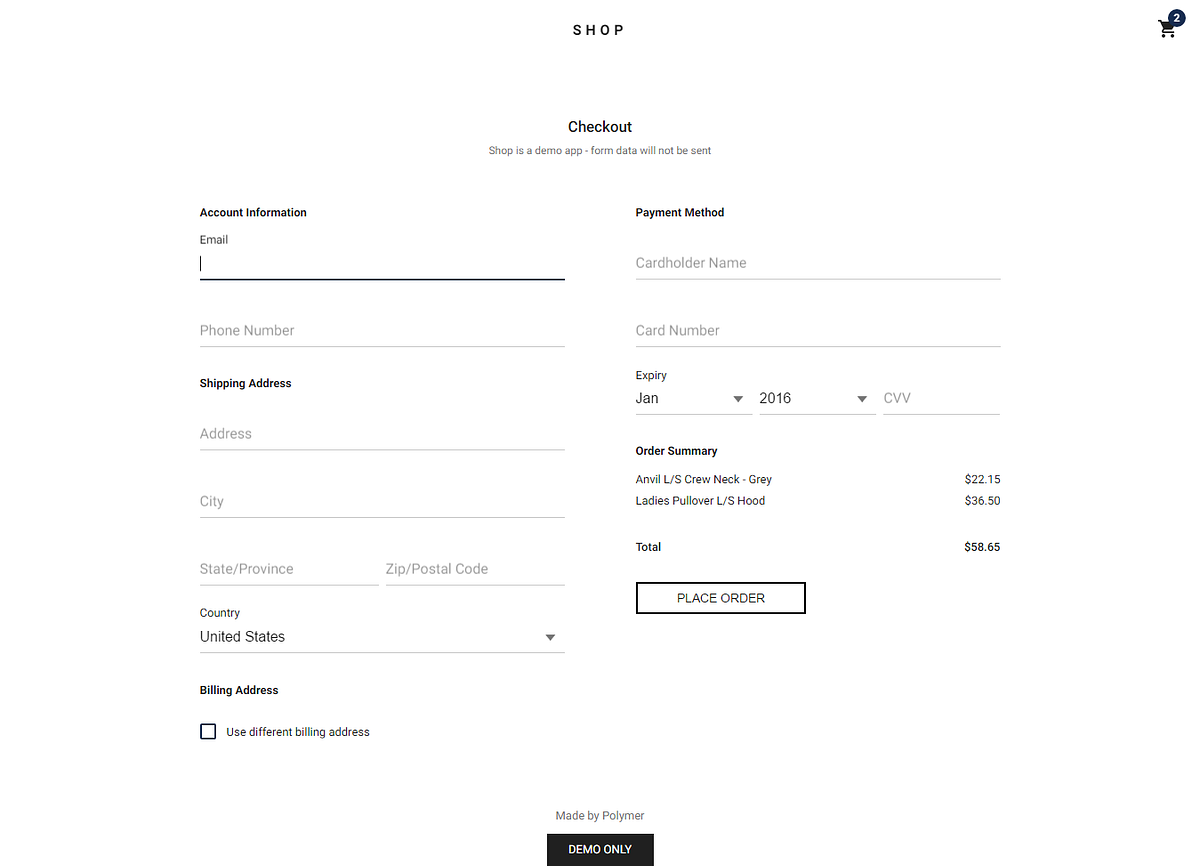Click the Zip/Postal Code field
The image size is (1200, 866).
tap(474, 569)
